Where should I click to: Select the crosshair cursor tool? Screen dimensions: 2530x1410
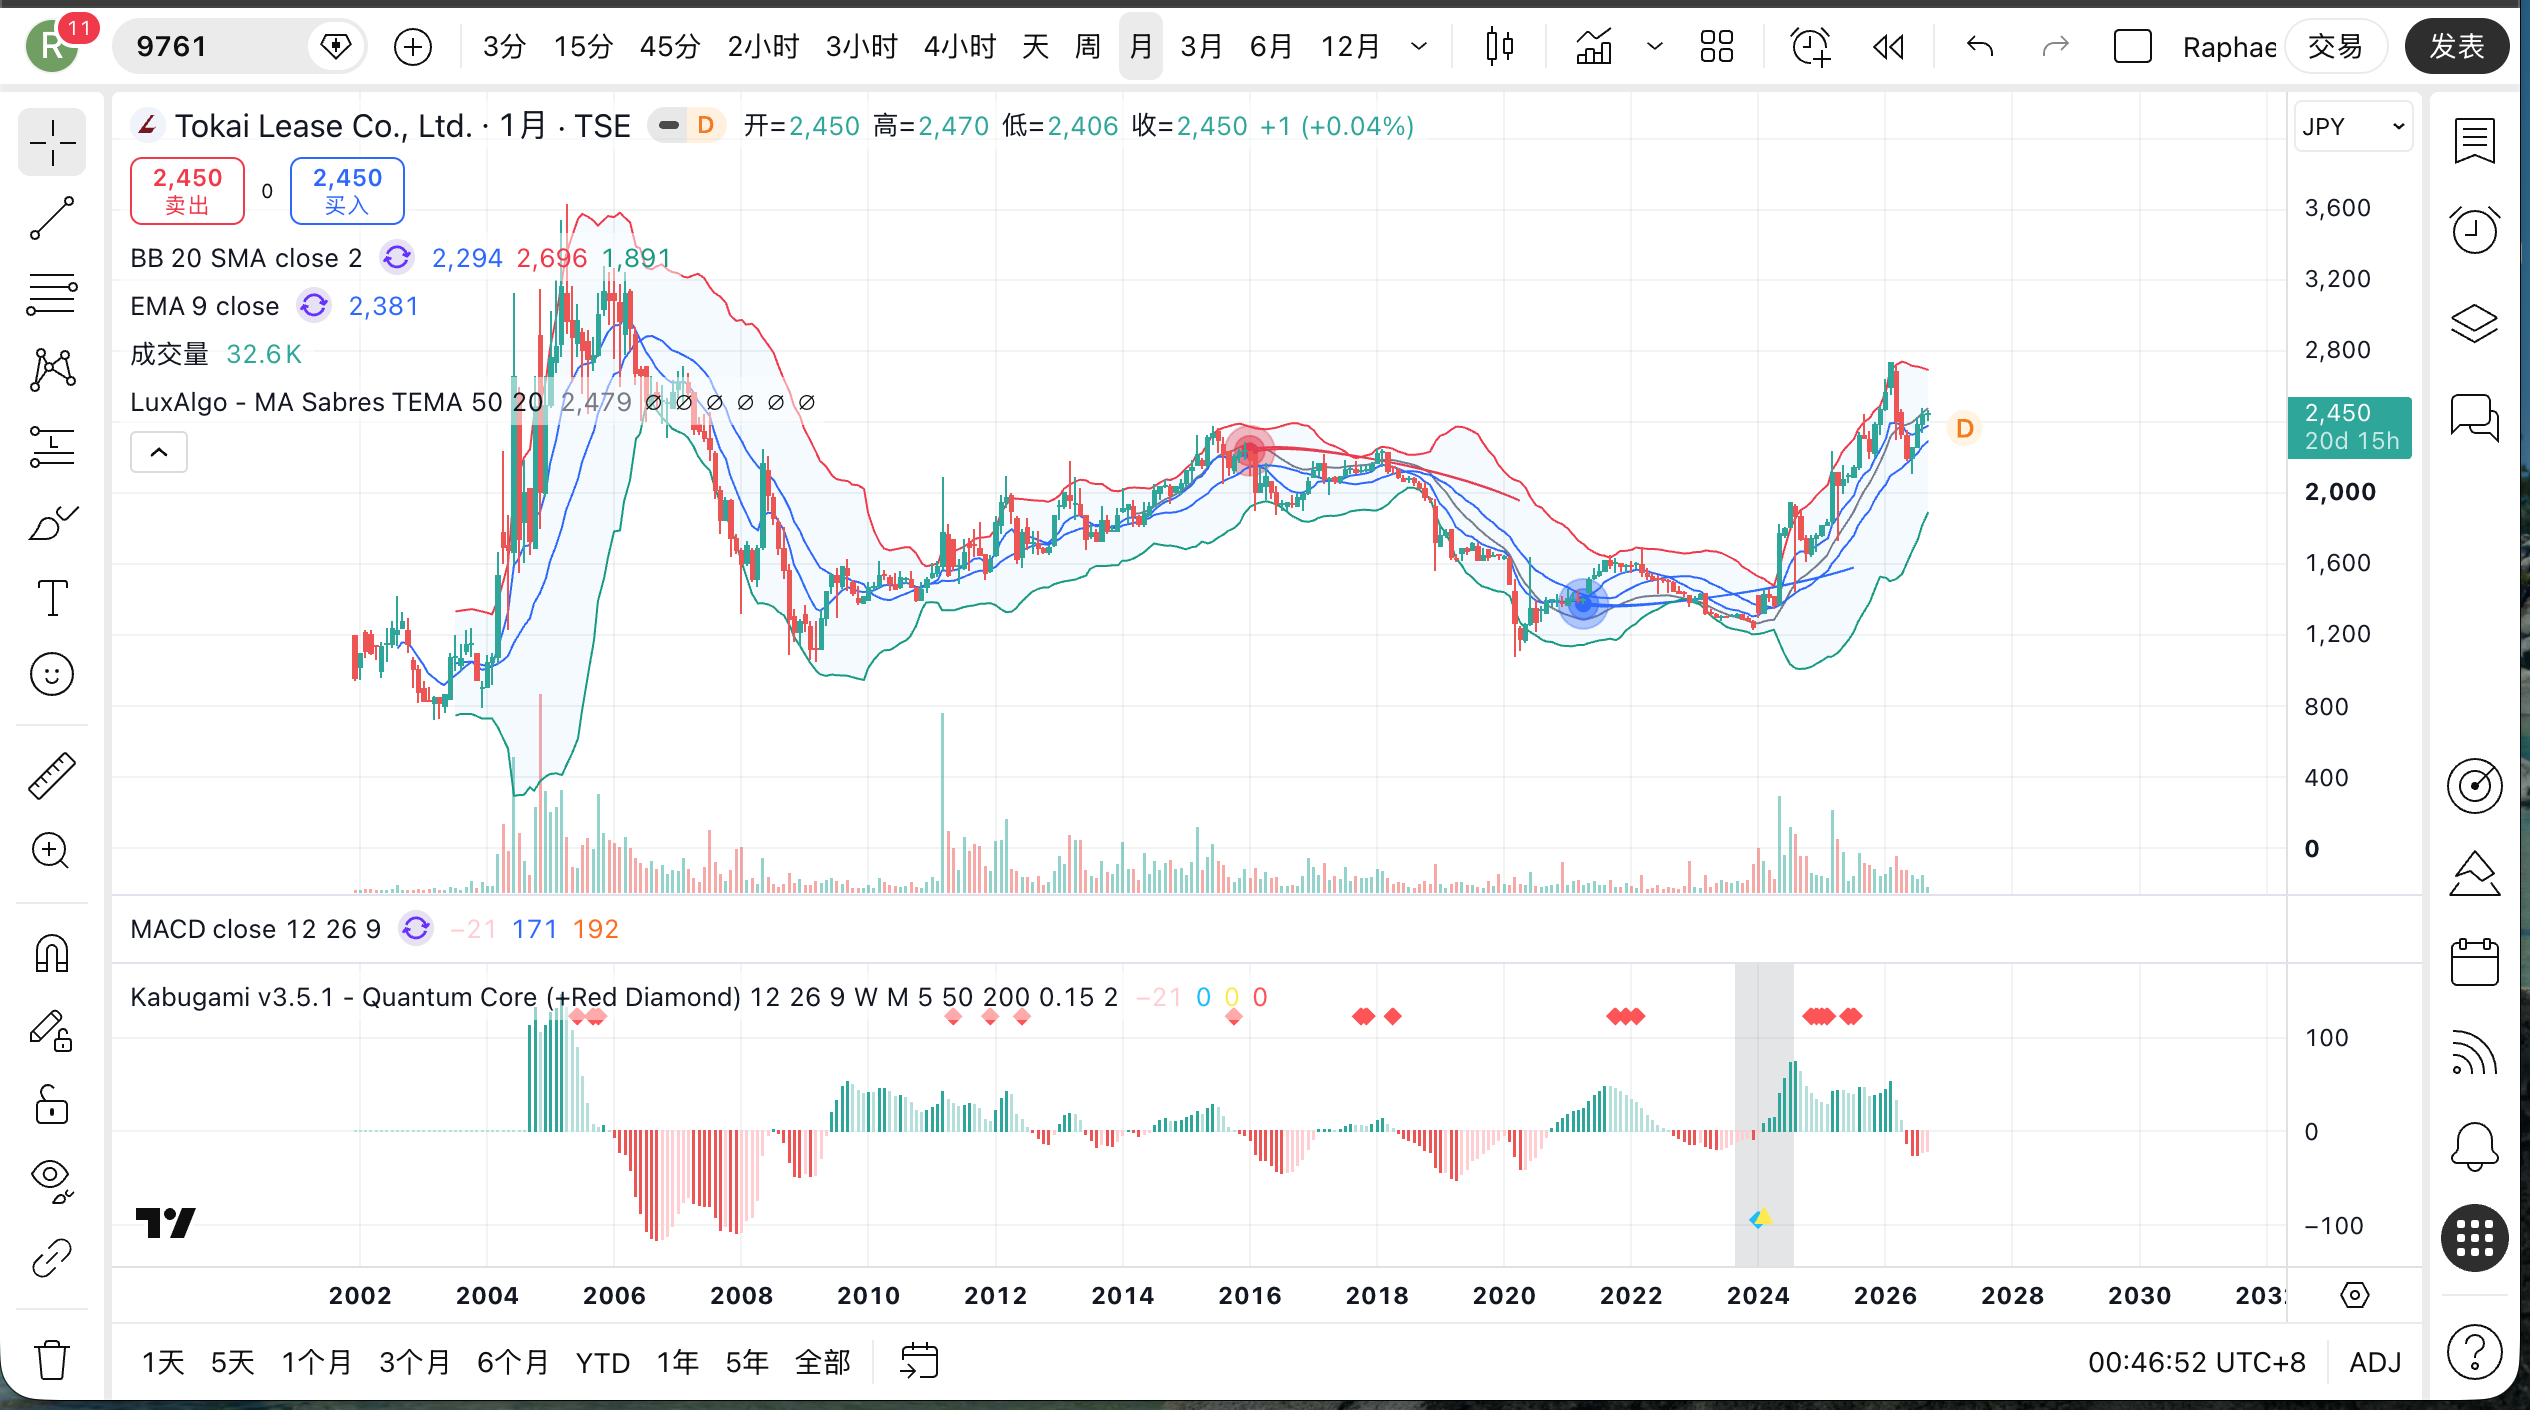tap(52, 143)
